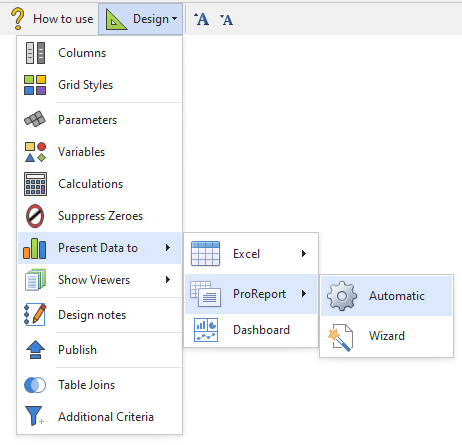
Task: Click the Suppress Zeroes icon
Action: tap(35, 216)
